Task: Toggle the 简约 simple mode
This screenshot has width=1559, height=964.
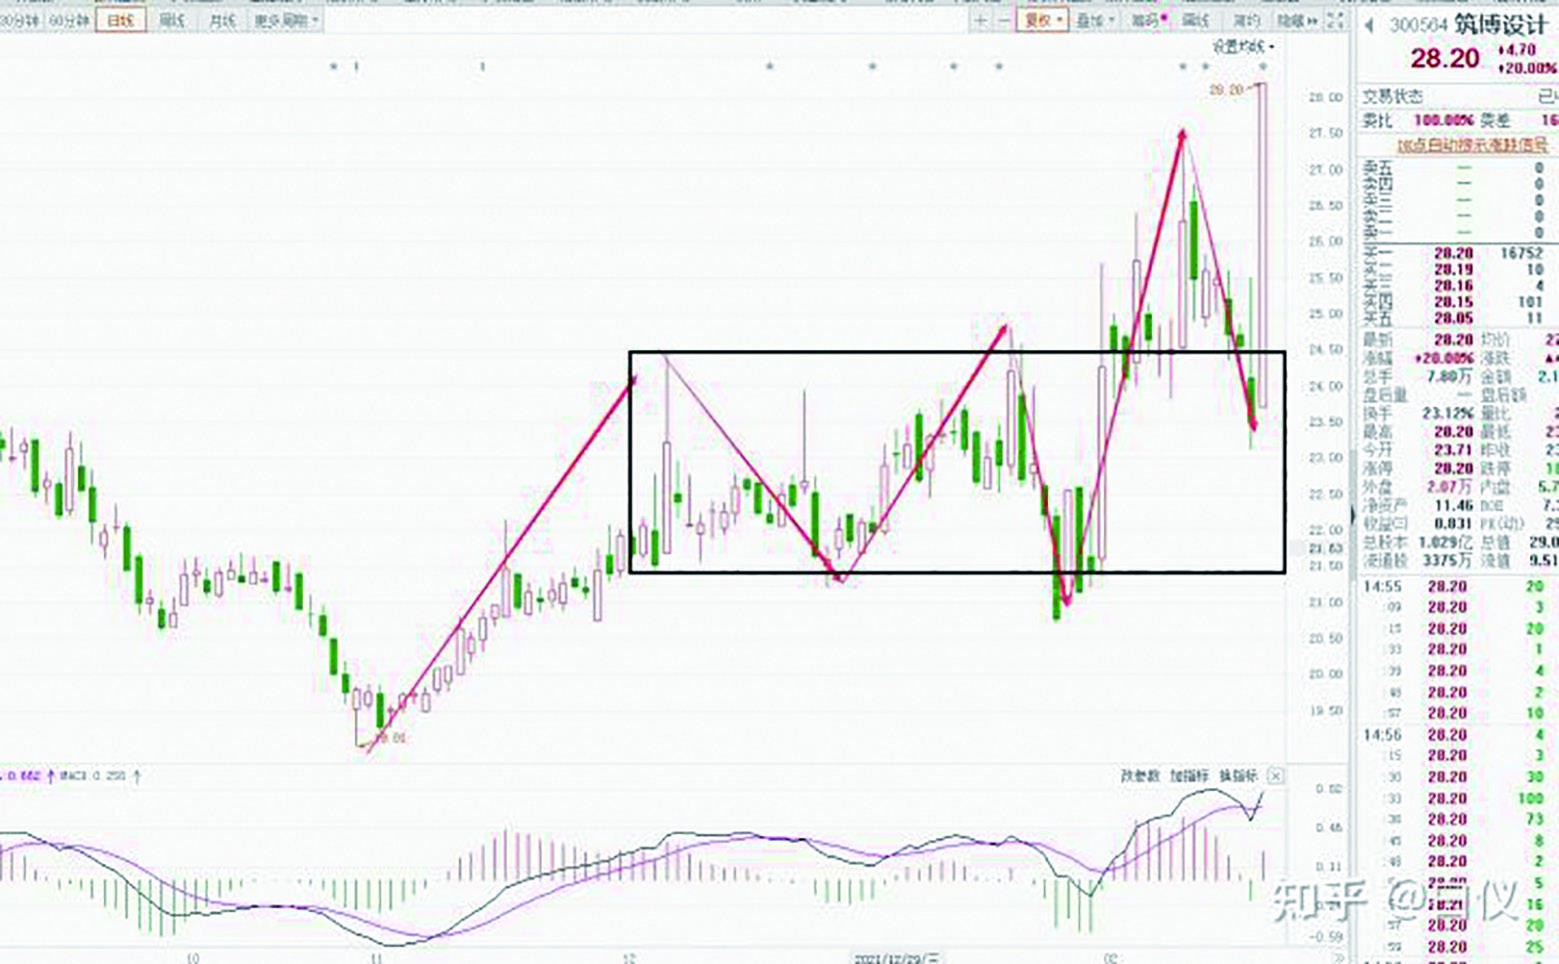Action: click(1246, 21)
